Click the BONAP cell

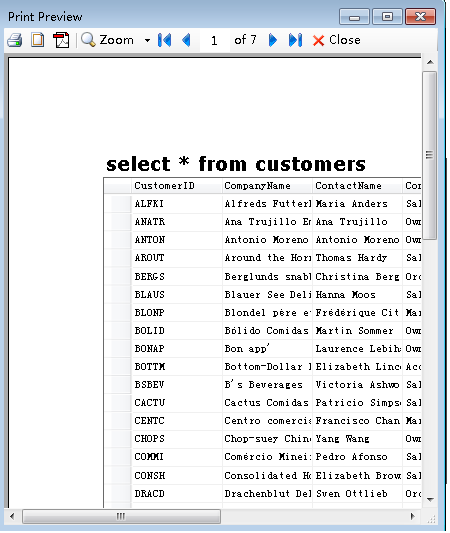click(177, 349)
